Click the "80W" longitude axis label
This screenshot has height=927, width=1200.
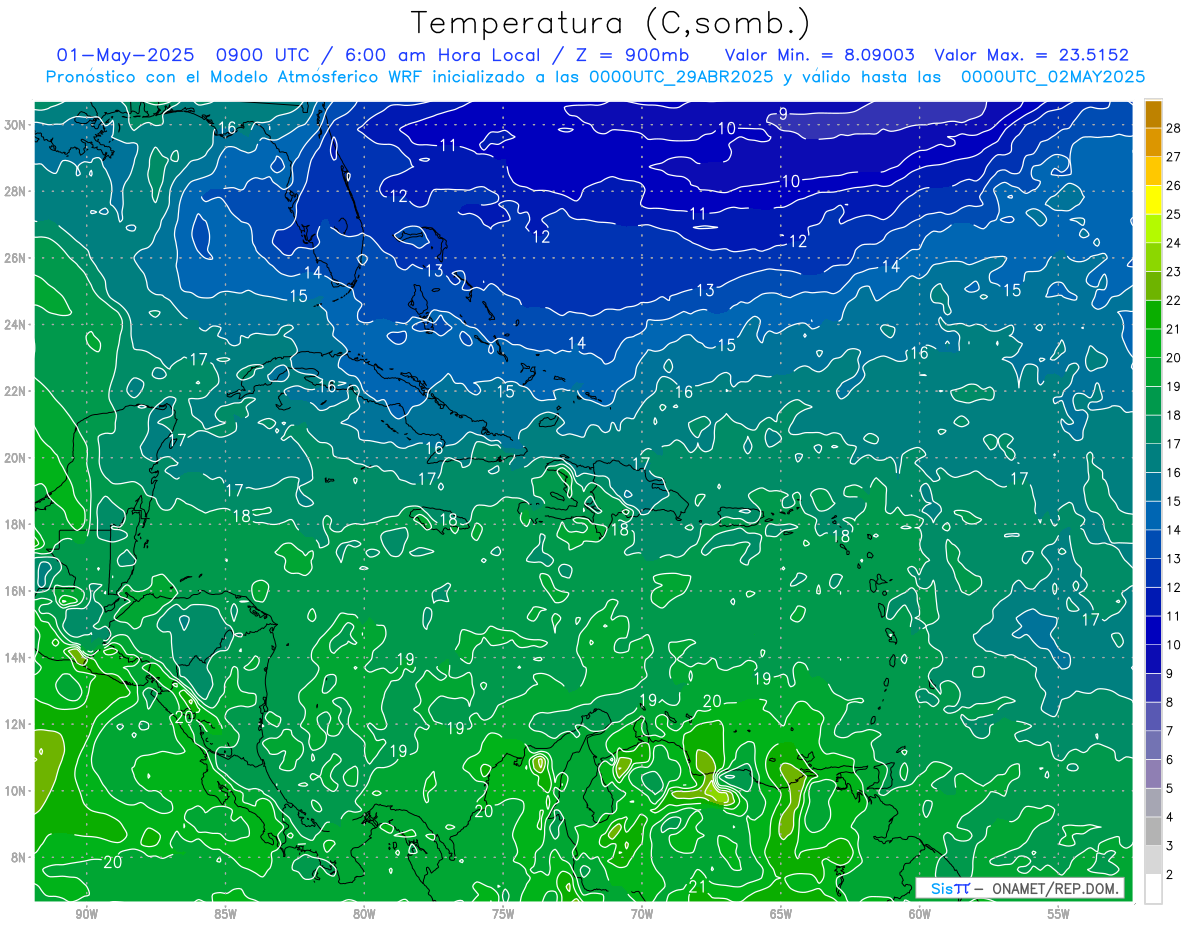pyautogui.click(x=364, y=914)
